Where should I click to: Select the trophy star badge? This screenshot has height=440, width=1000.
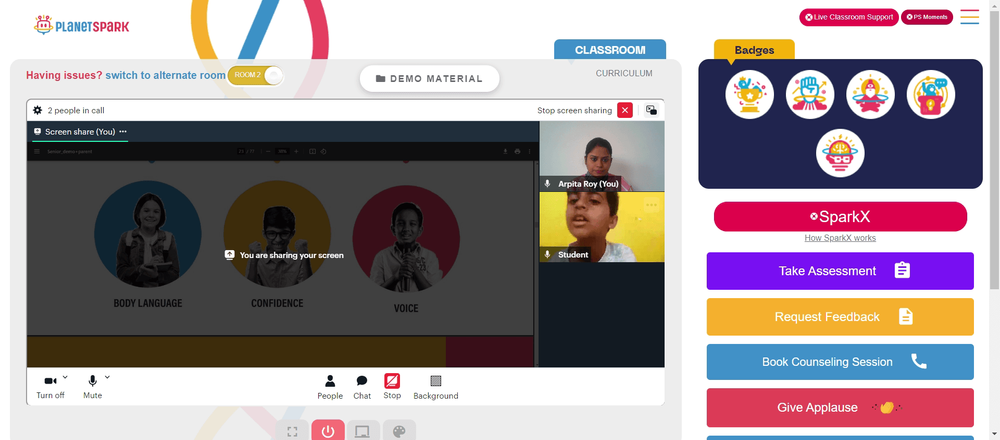749,94
